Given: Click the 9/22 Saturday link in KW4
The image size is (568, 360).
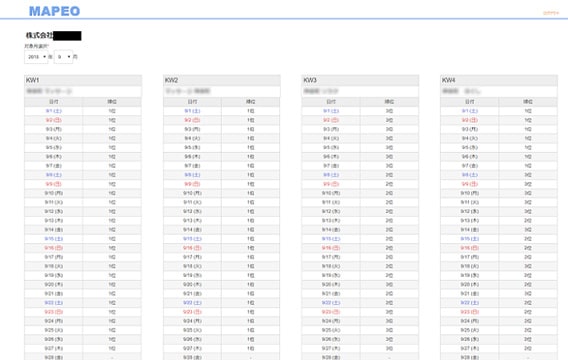Looking at the screenshot, I should click(470, 302).
